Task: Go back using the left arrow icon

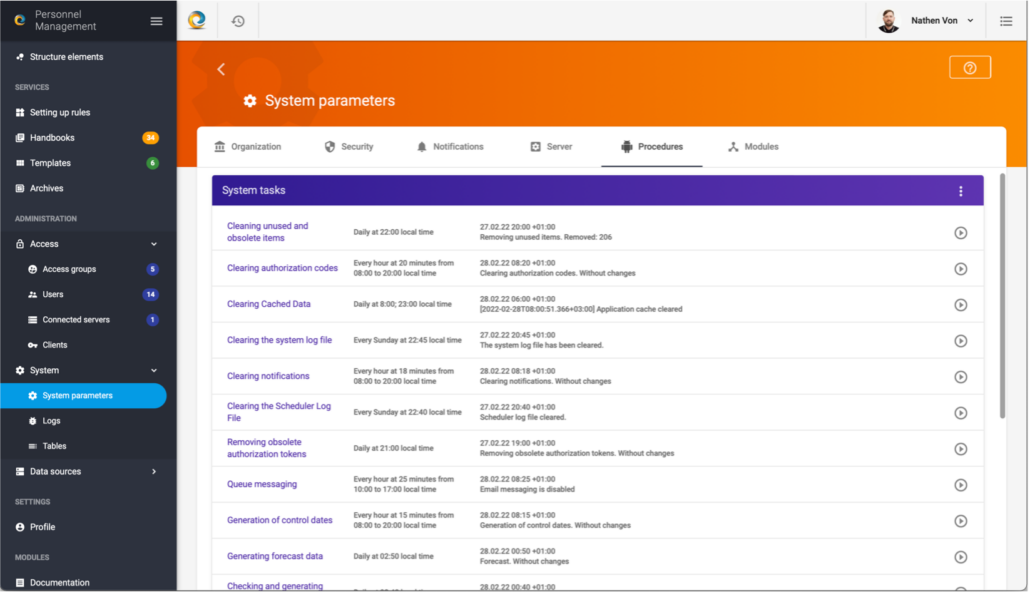Action: (221, 69)
